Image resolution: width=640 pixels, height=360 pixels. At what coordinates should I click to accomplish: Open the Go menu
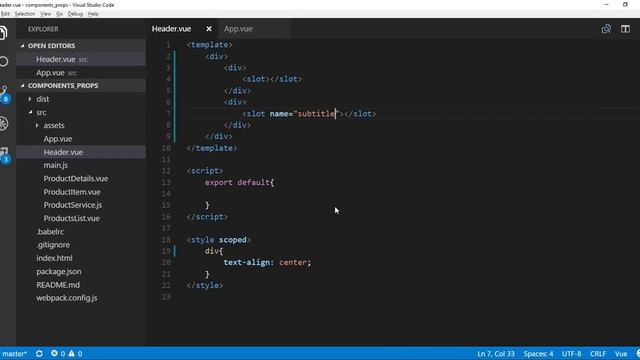tap(59, 14)
